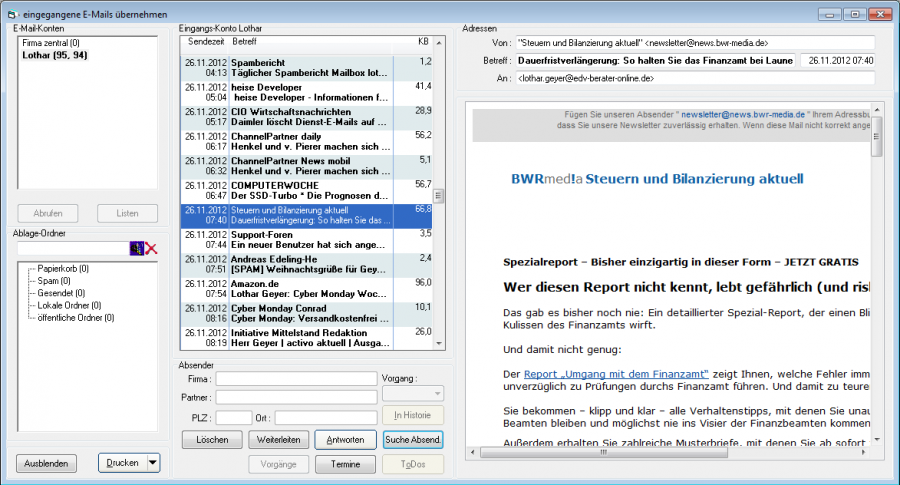The height and width of the screenshot is (485, 900).
Task: Click the application icon in the title bar
Action: click(x=12, y=14)
